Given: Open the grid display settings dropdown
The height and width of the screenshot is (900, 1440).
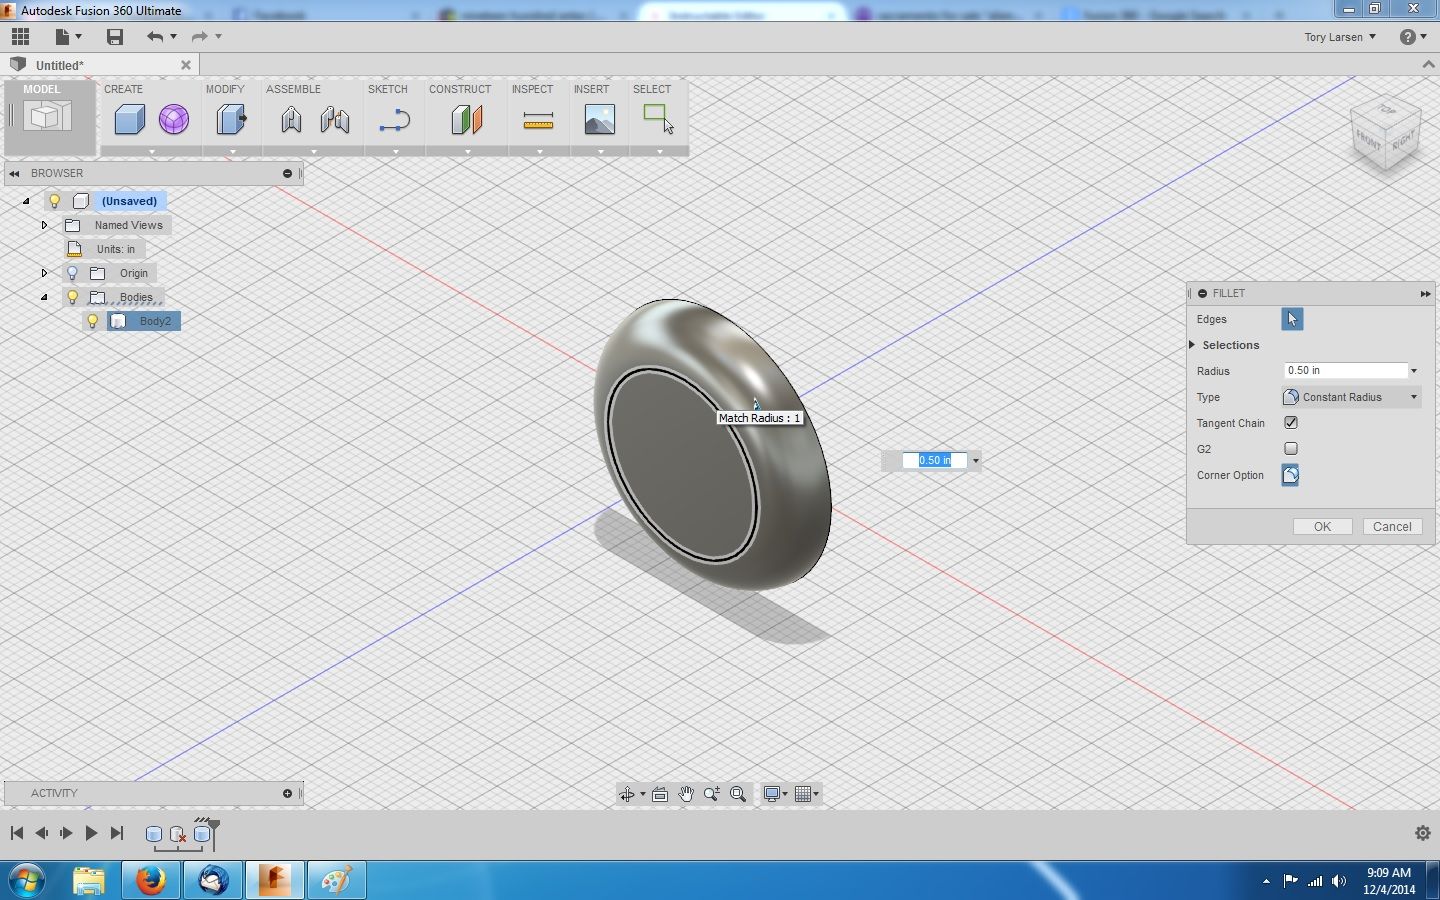Looking at the screenshot, I should pos(817,794).
